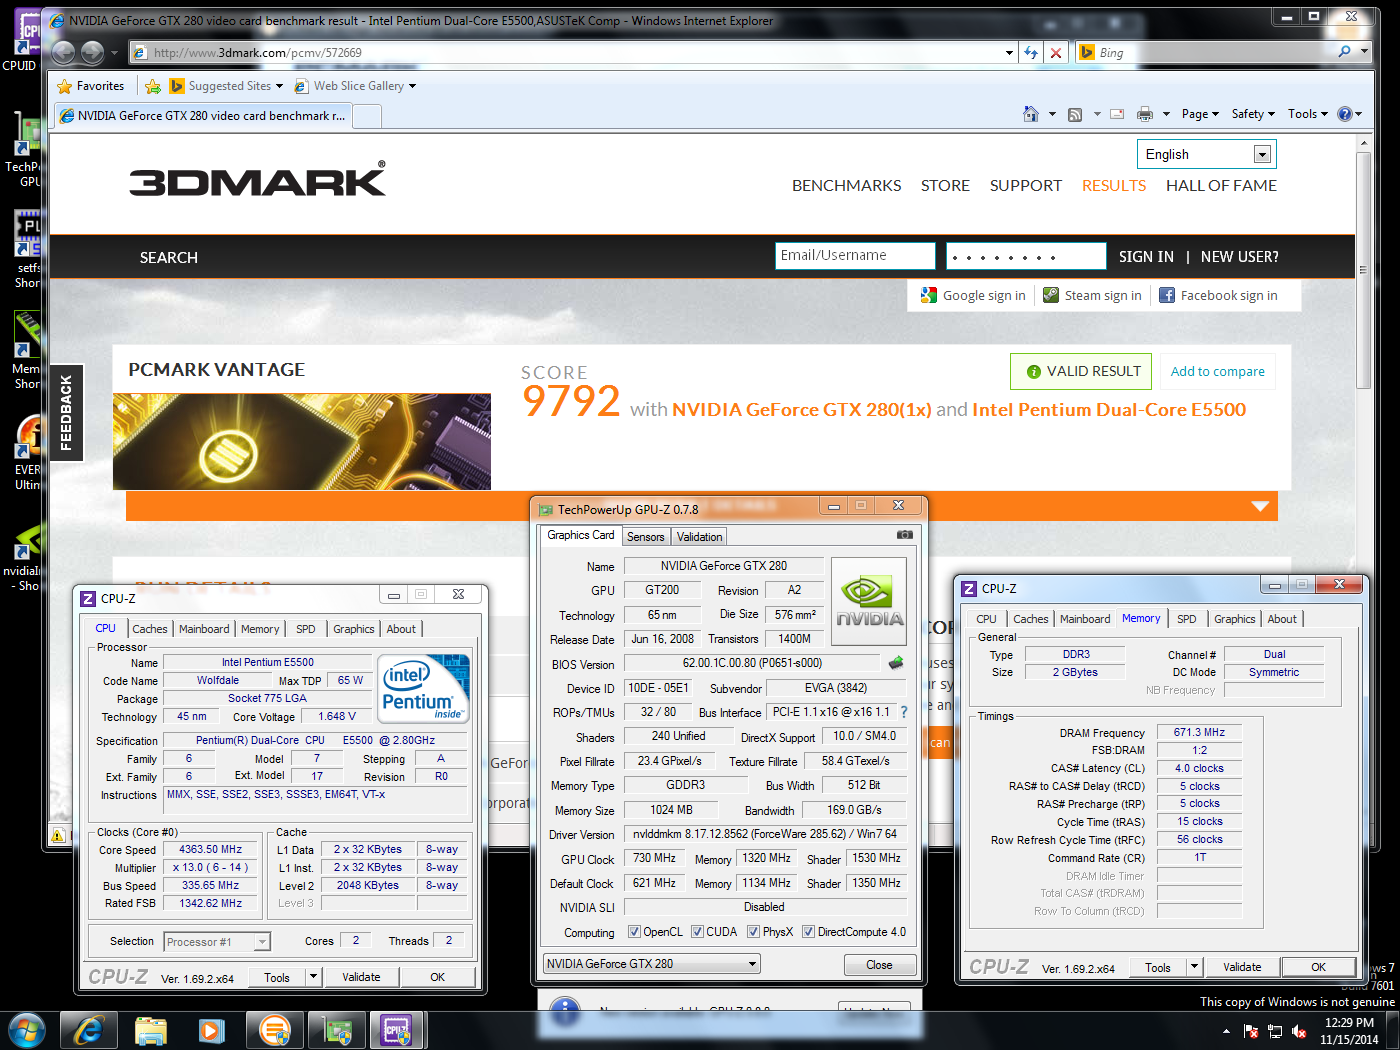Click the IE back navigation arrow
The width and height of the screenshot is (1400, 1050).
click(63, 52)
